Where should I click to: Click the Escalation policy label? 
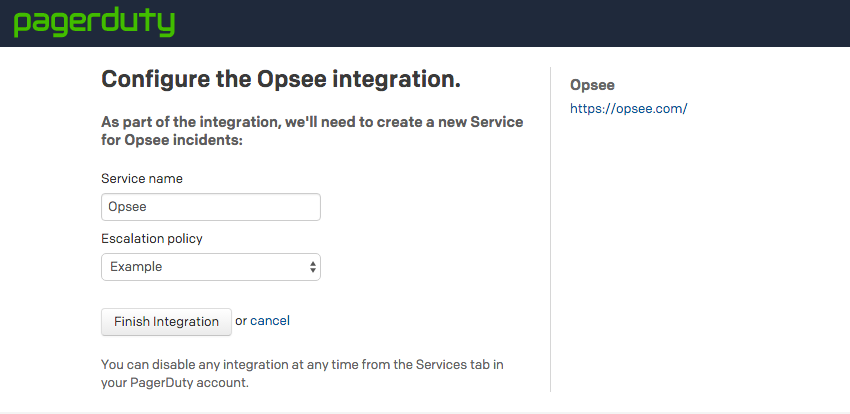(x=152, y=238)
